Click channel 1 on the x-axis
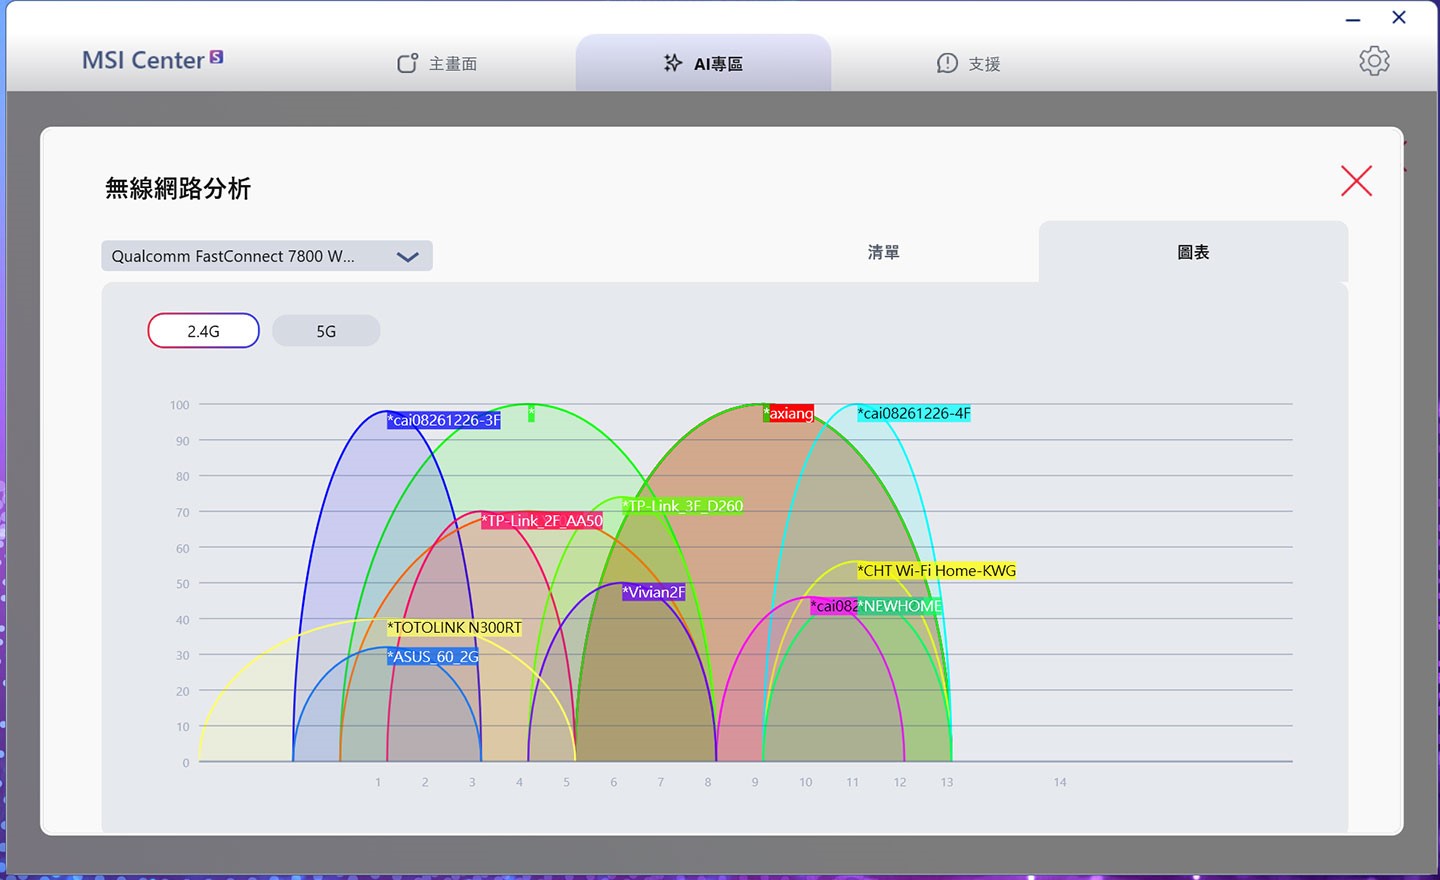The height and width of the screenshot is (880, 1440). pos(378,782)
